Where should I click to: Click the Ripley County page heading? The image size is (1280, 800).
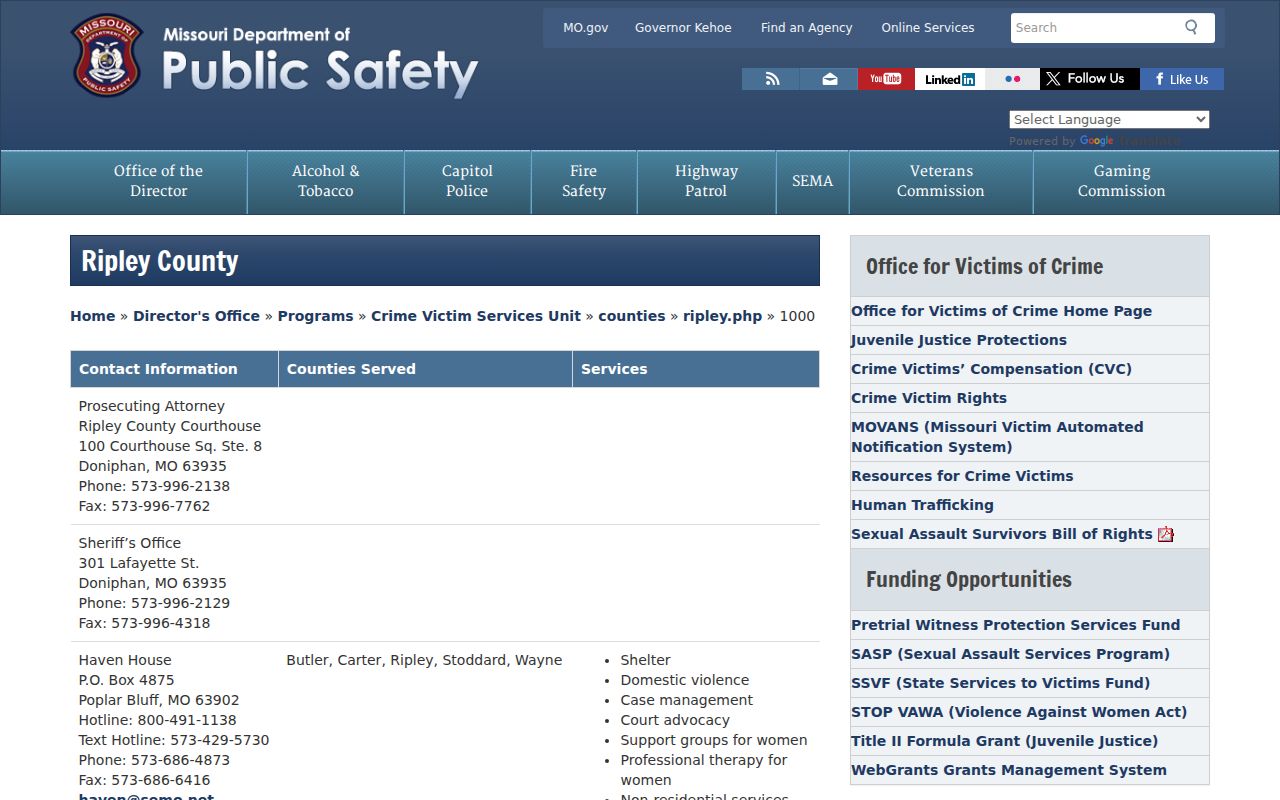pos(160,261)
